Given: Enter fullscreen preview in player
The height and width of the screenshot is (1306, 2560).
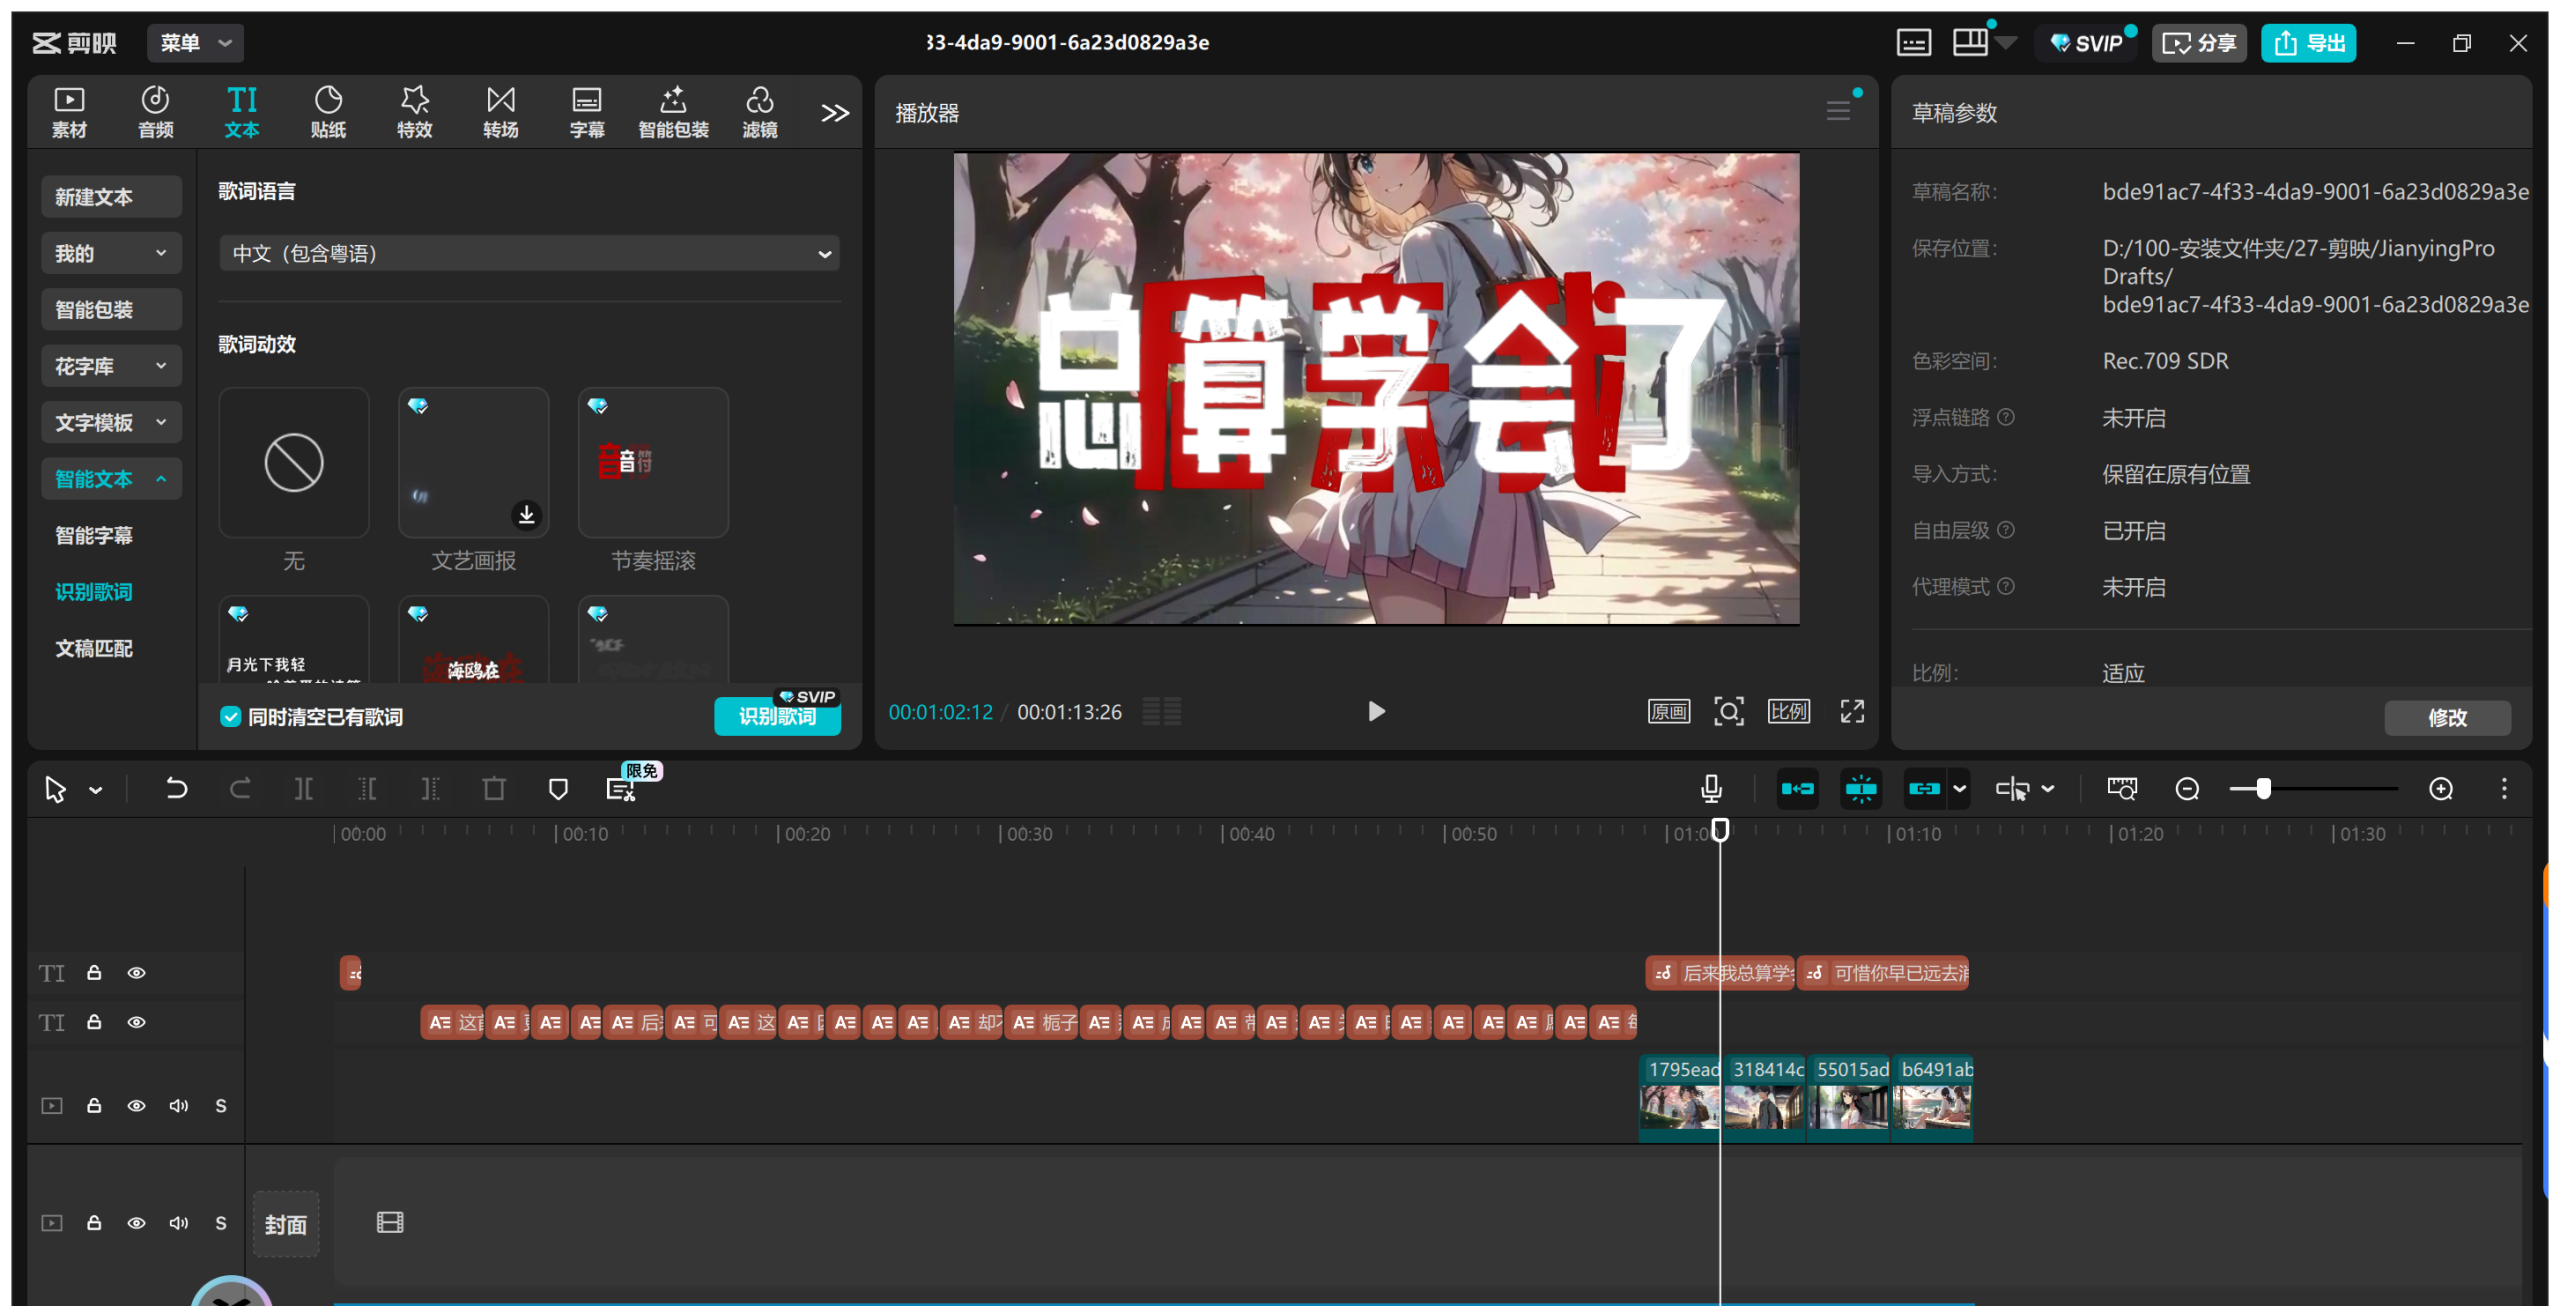Looking at the screenshot, I should [x=1852, y=711].
